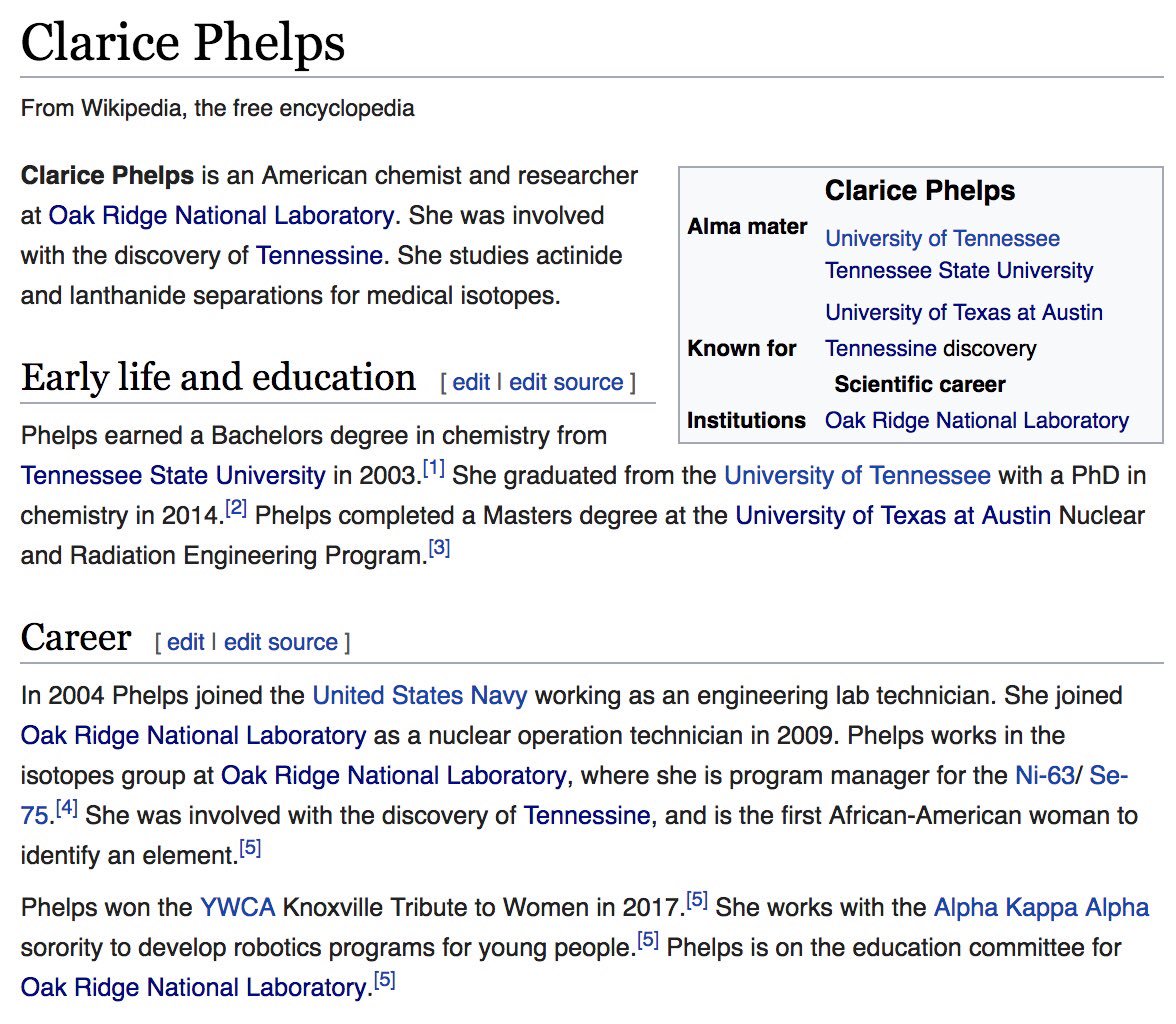This screenshot has height=1024, width=1176.
Task: Open Tennessee State University link in Early life
Action: pyautogui.click(x=173, y=475)
